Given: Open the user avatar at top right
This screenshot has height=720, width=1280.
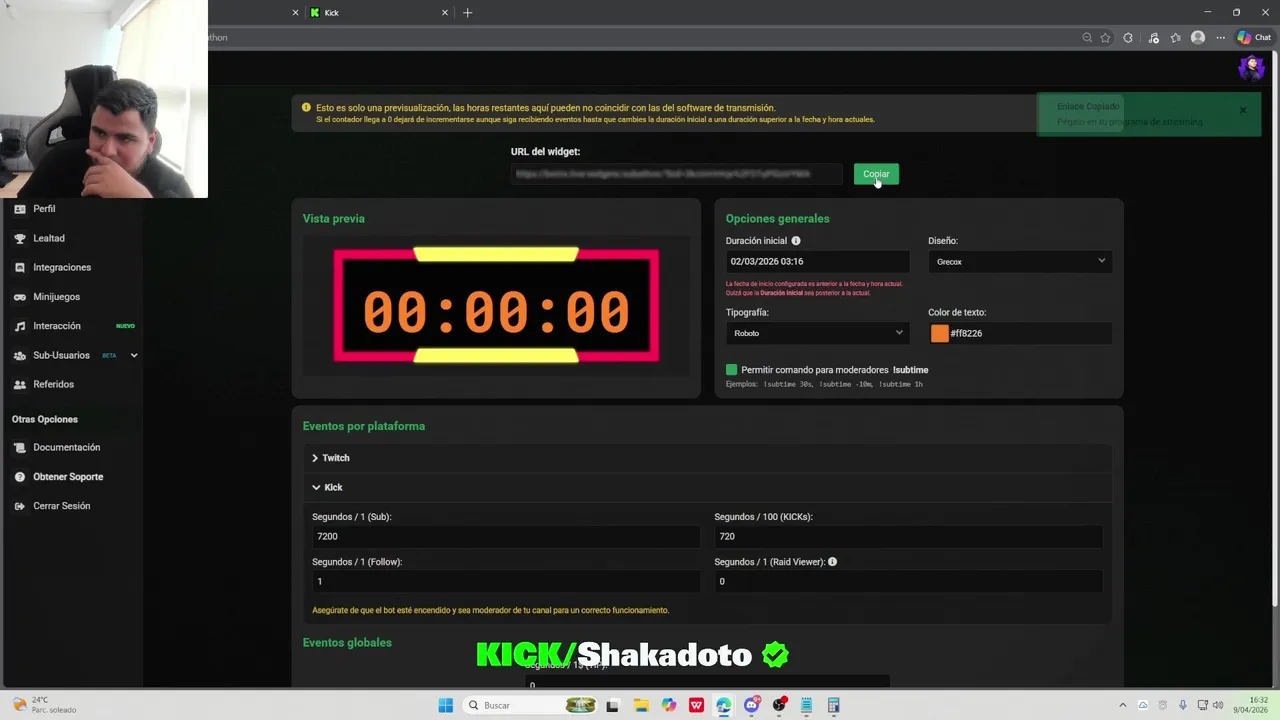Looking at the screenshot, I should [x=1251, y=68].
